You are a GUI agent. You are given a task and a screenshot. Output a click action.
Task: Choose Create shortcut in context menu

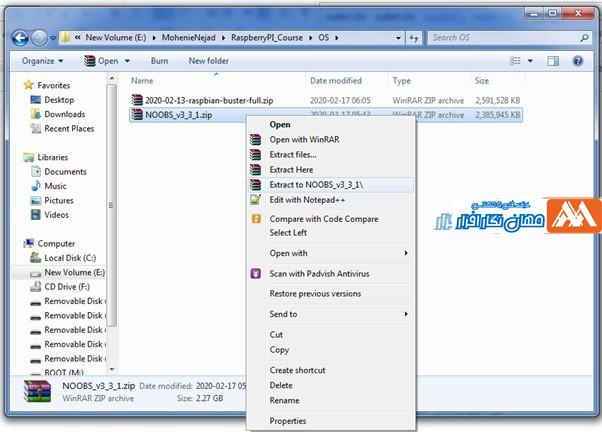[297, 370]
